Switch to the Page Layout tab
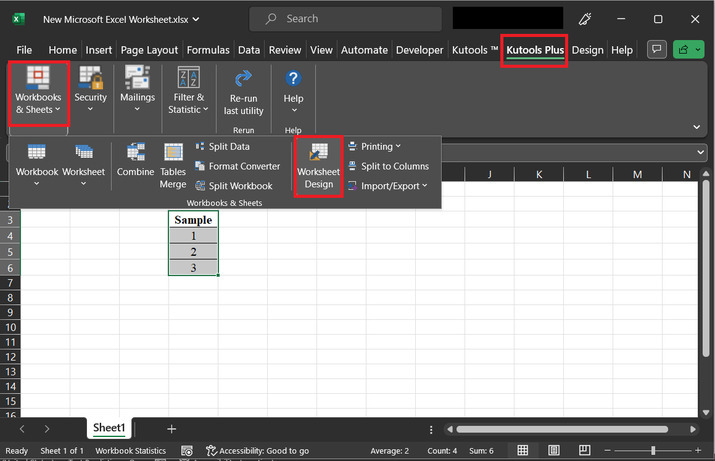Screen dimensions: 715x461 click(149, 50)
